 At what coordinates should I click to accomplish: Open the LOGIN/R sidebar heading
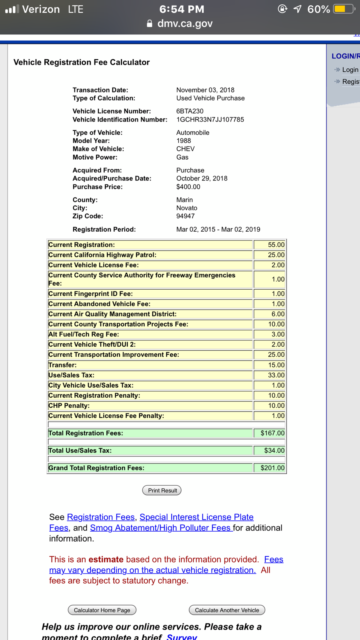point(346,56)
